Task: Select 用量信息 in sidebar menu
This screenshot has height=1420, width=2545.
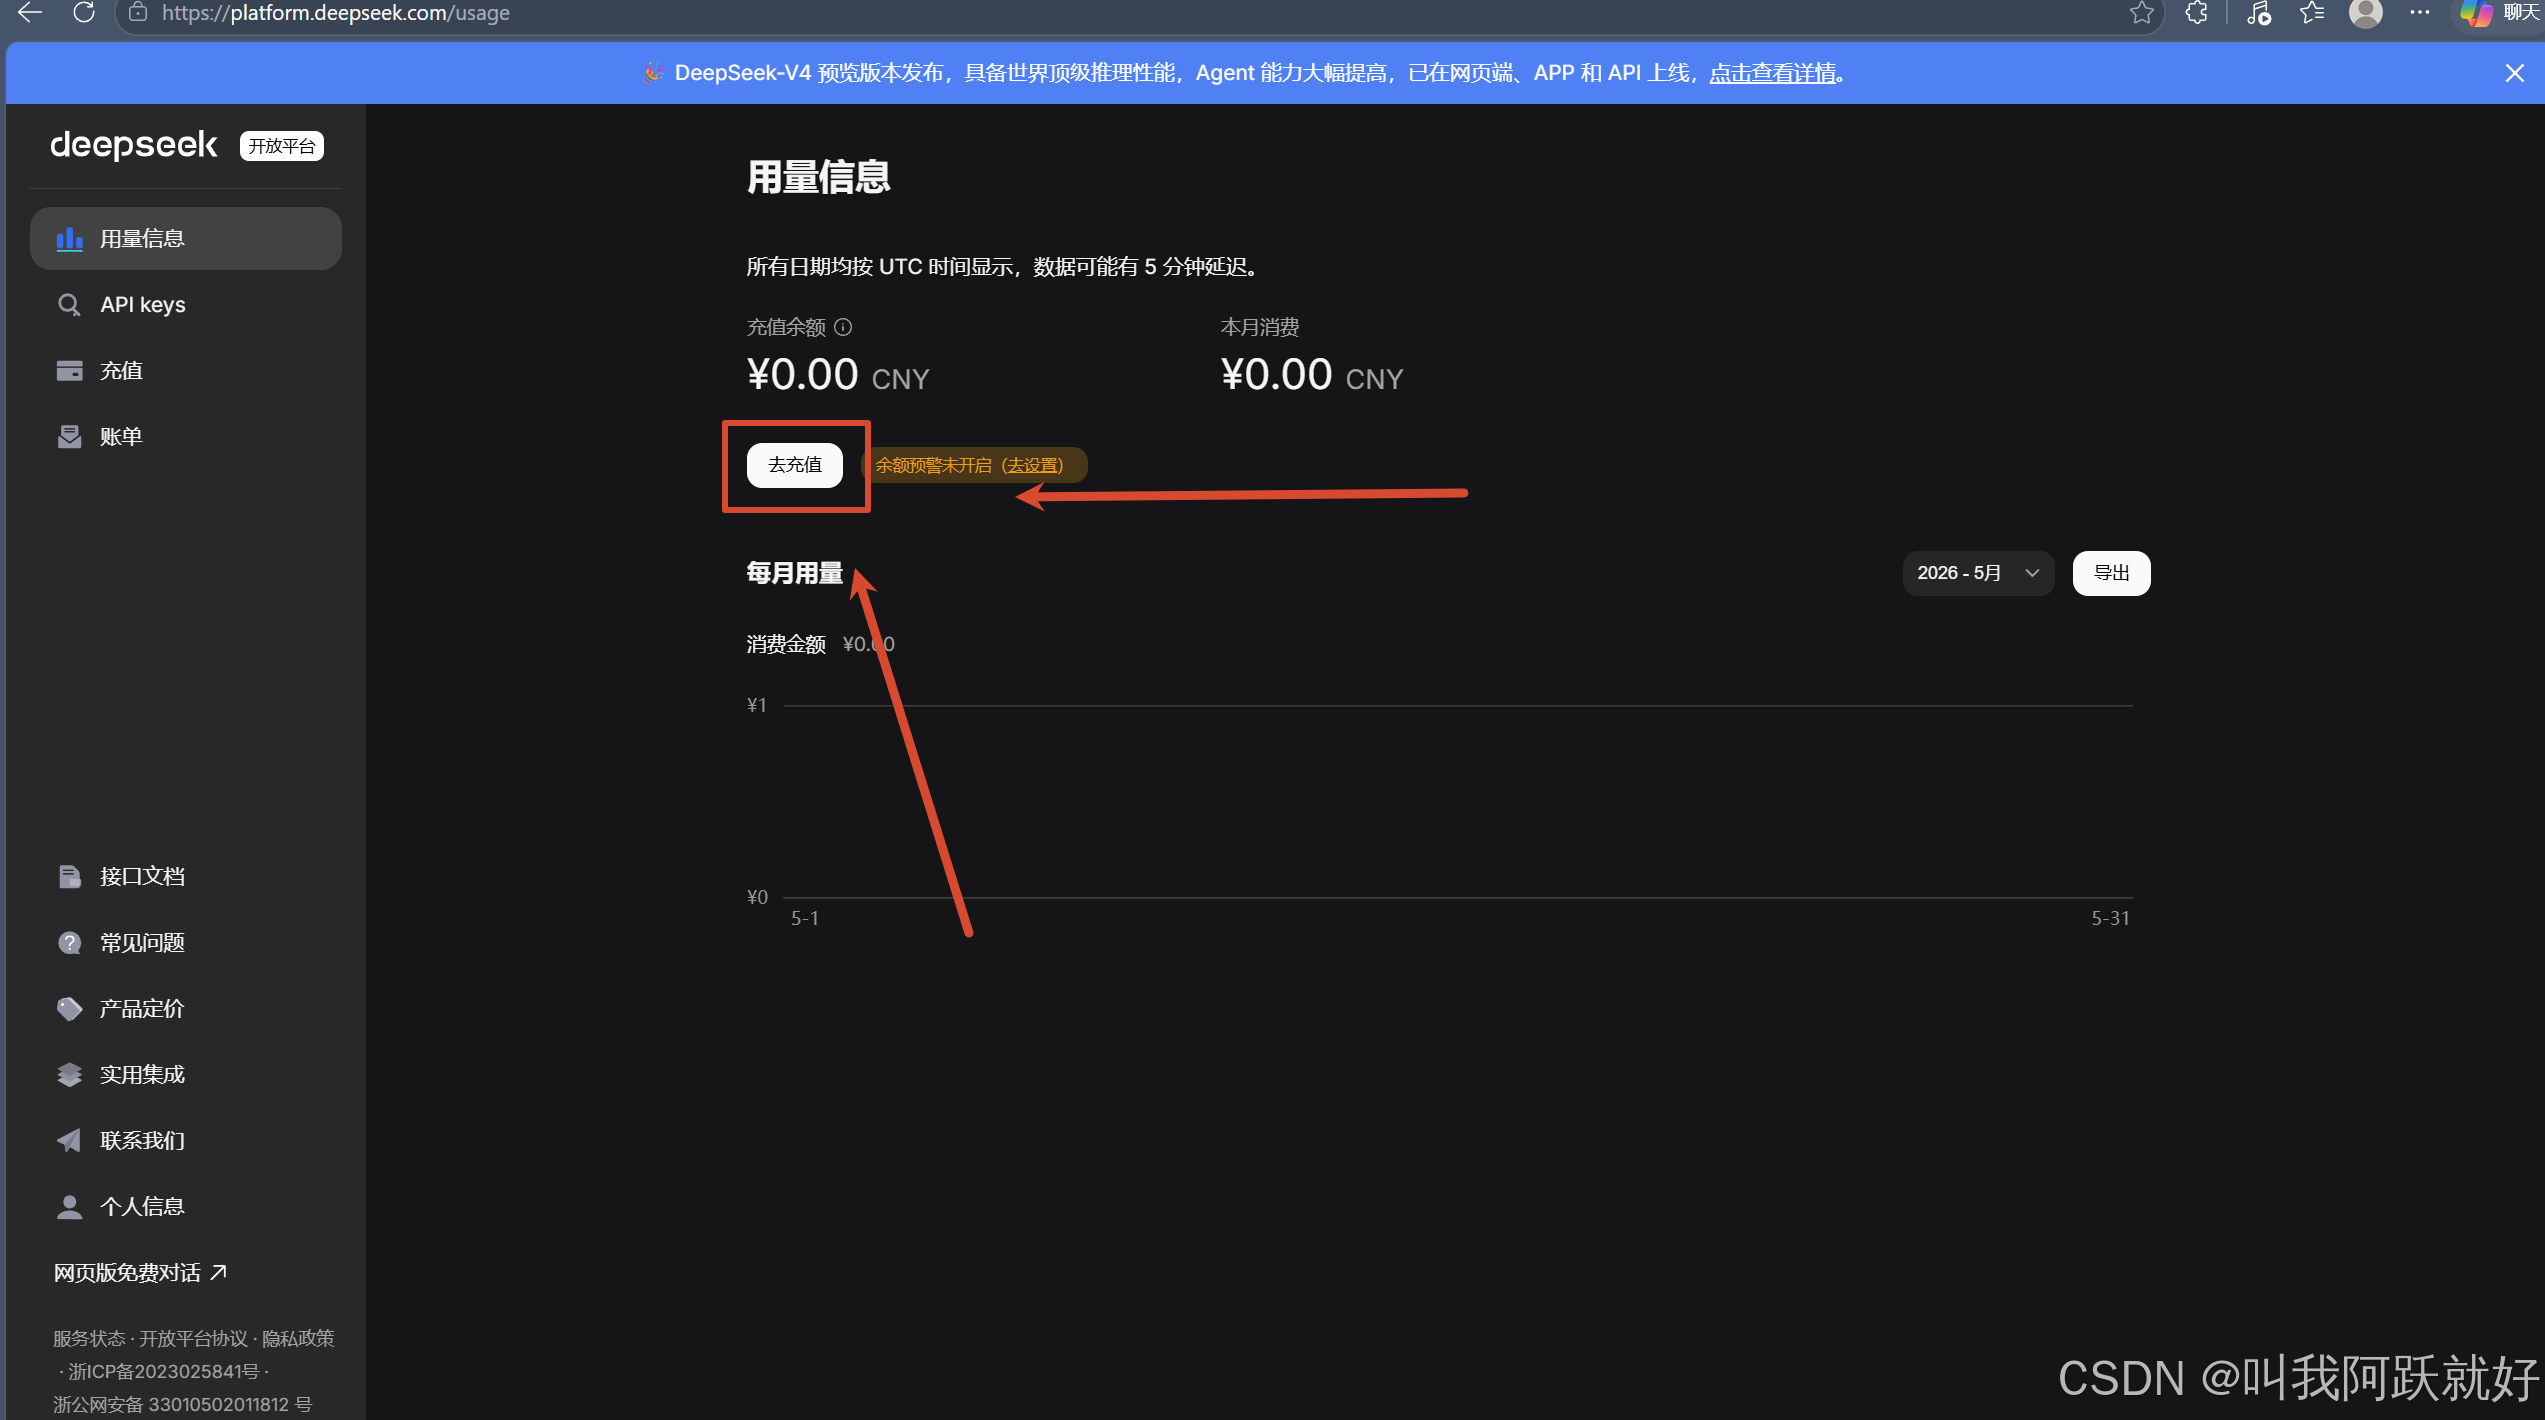Action: coord(186,239)
